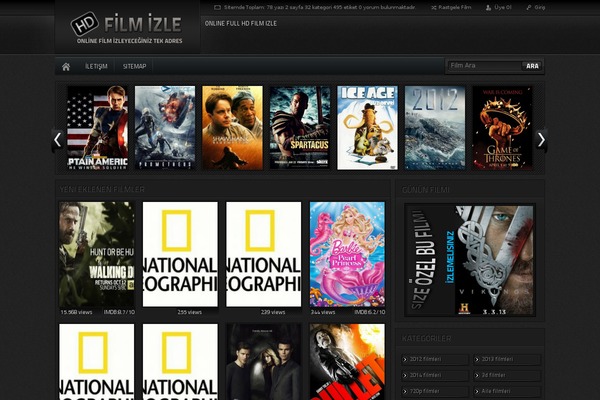Open the Prometheus poster in the carousel

pyautogui.click(x=165, y=128)
